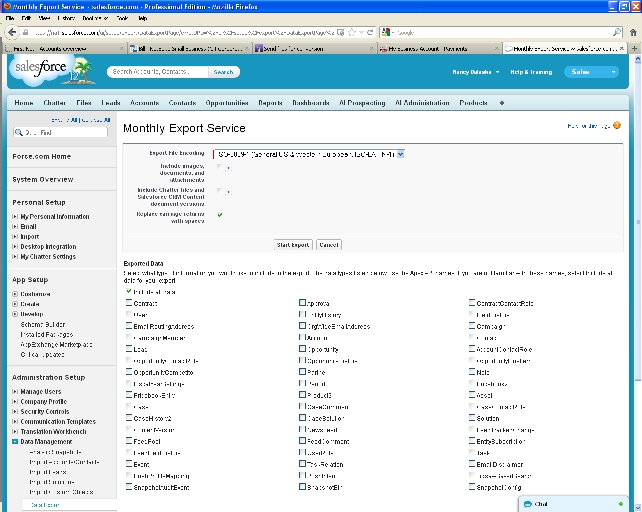Screen dimensions: 642x512
Task: Open the Chatter tab
Action: click(x=54, y=103)
